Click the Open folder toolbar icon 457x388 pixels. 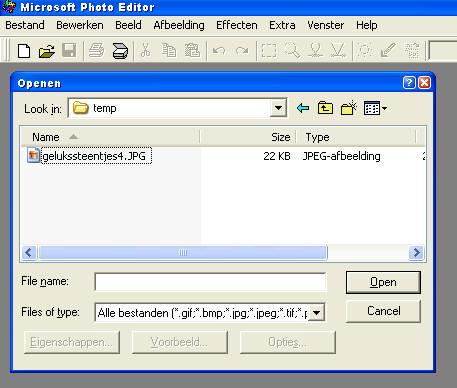(47, 51)
